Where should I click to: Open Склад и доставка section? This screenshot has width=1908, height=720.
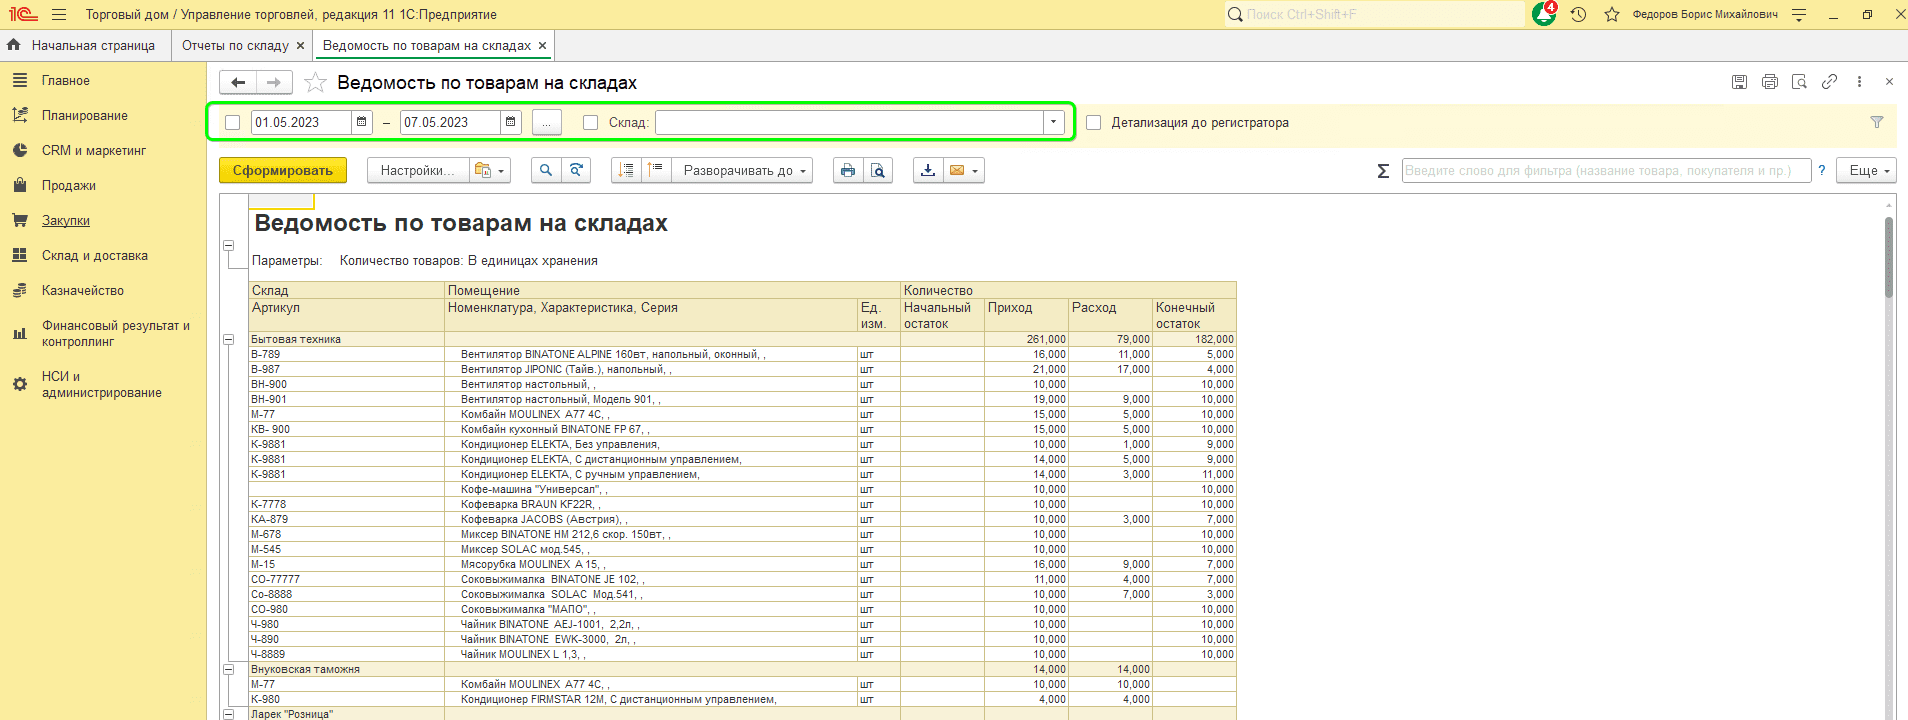(94, 255)
